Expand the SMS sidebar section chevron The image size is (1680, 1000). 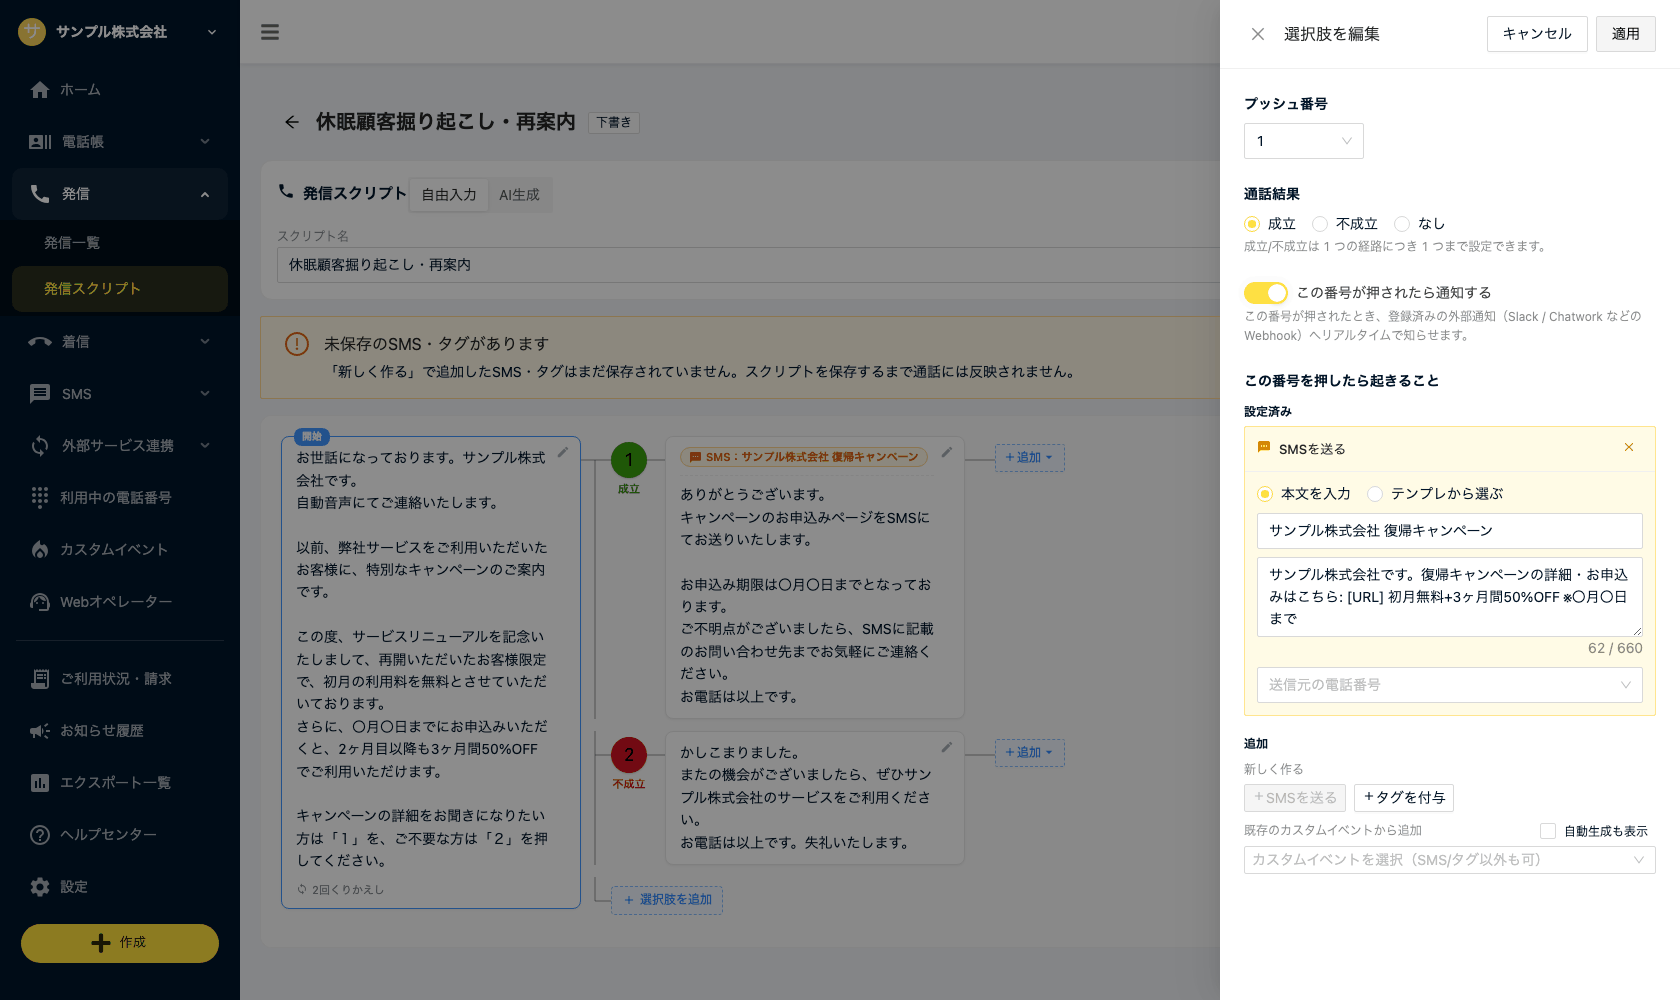tap(205, 394)
